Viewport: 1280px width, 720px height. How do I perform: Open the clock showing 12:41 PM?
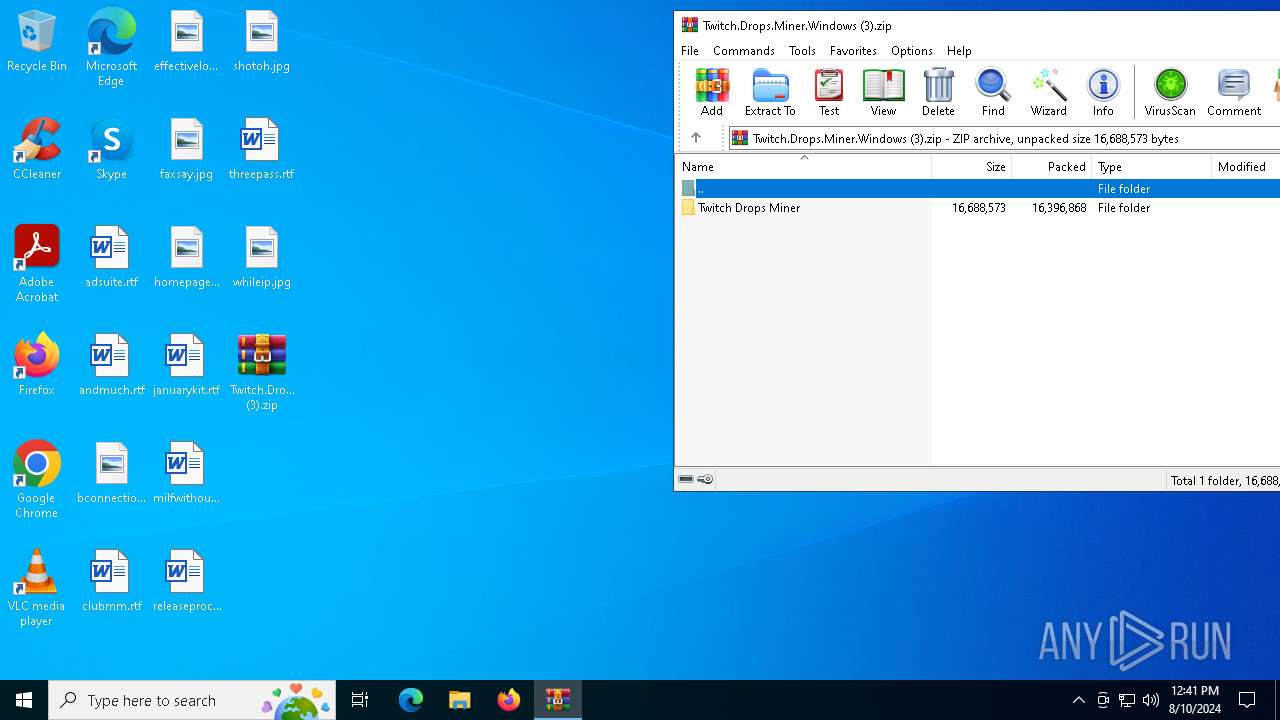[1195, 700]
